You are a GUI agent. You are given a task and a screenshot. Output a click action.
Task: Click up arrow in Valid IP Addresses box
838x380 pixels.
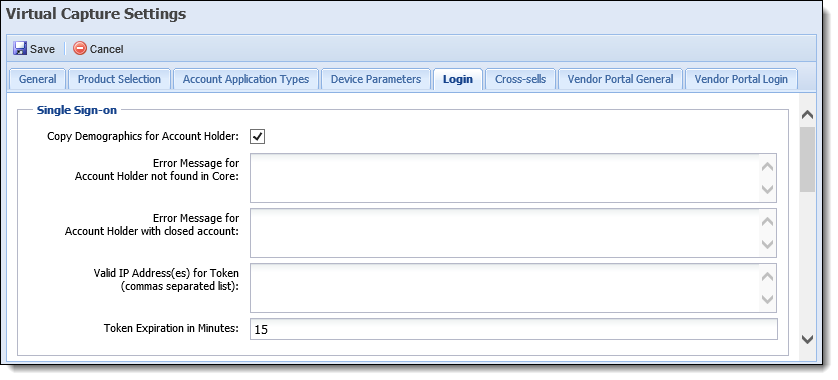pos(767,276)
